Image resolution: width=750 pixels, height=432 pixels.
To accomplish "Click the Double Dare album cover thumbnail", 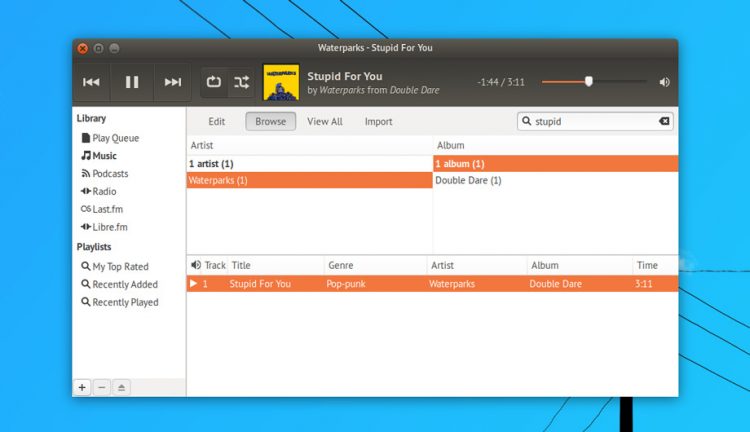I will tap(281, 82).
